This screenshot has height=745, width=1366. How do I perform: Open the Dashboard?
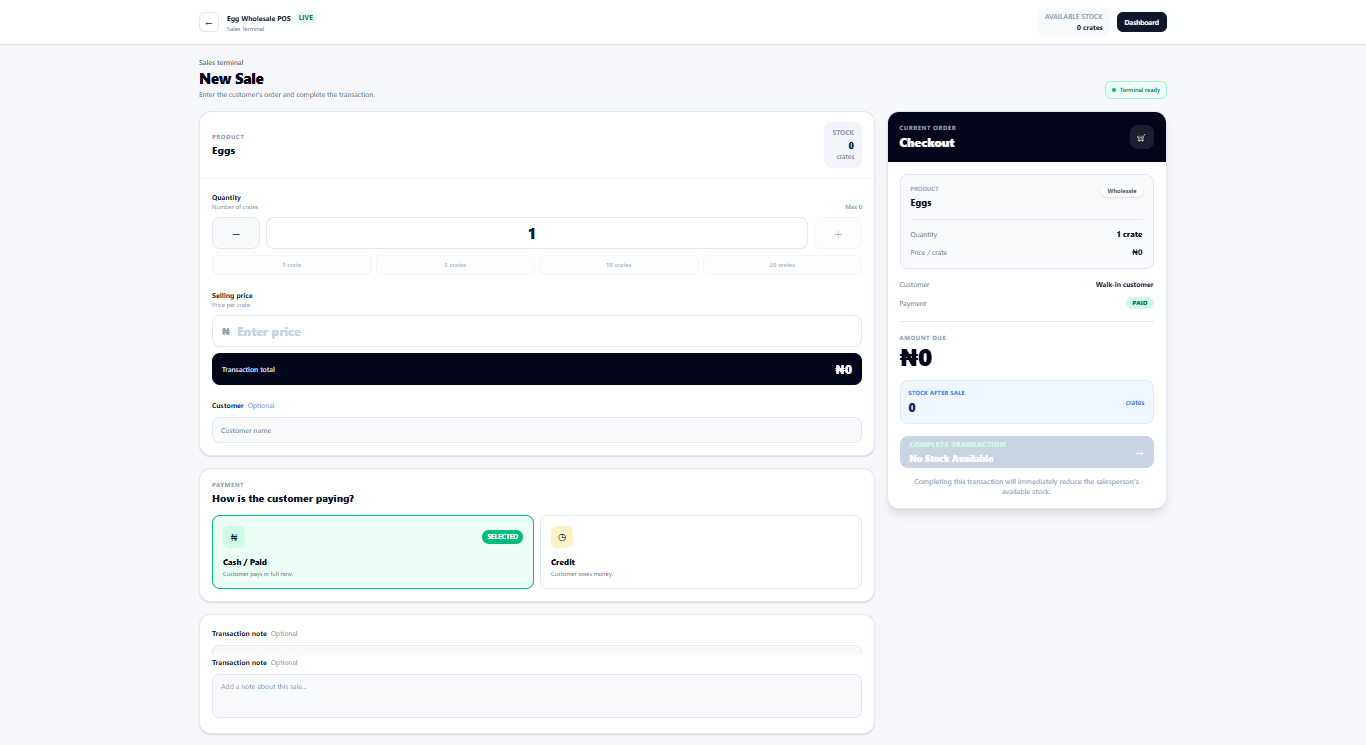(1141, 22)
